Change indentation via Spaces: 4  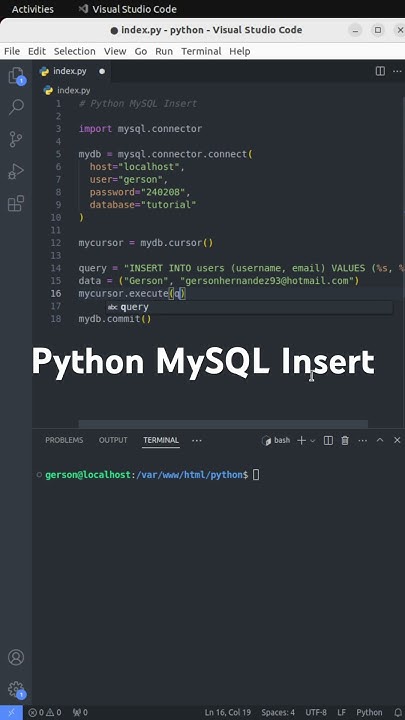[278, 712]
